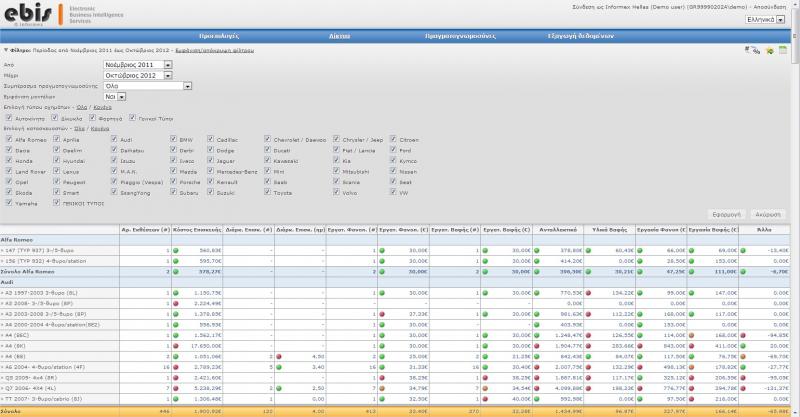Uncheck the Alfa Romeo manufacturer checkbox
The width and height of the screenshot is (800, 417).
coord(9,139)
